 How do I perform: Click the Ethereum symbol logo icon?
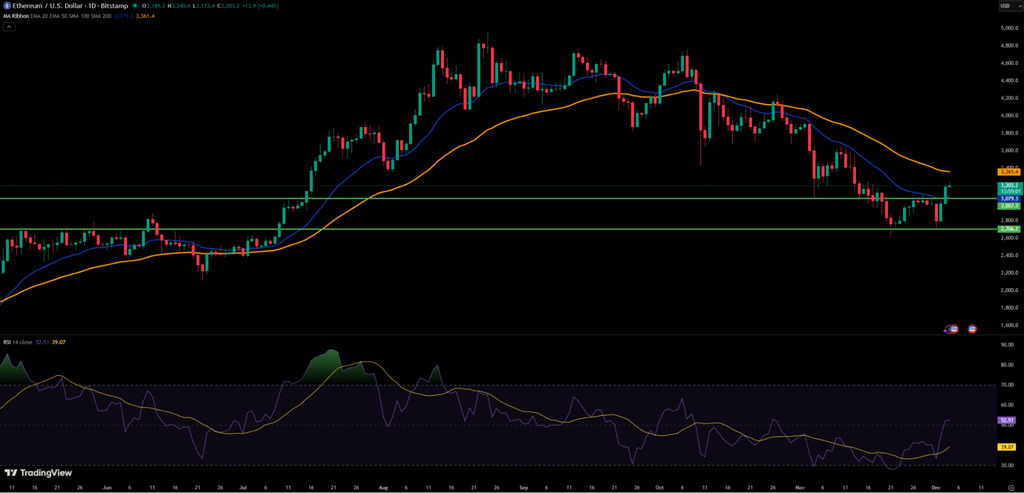click(x=5, y=5)
